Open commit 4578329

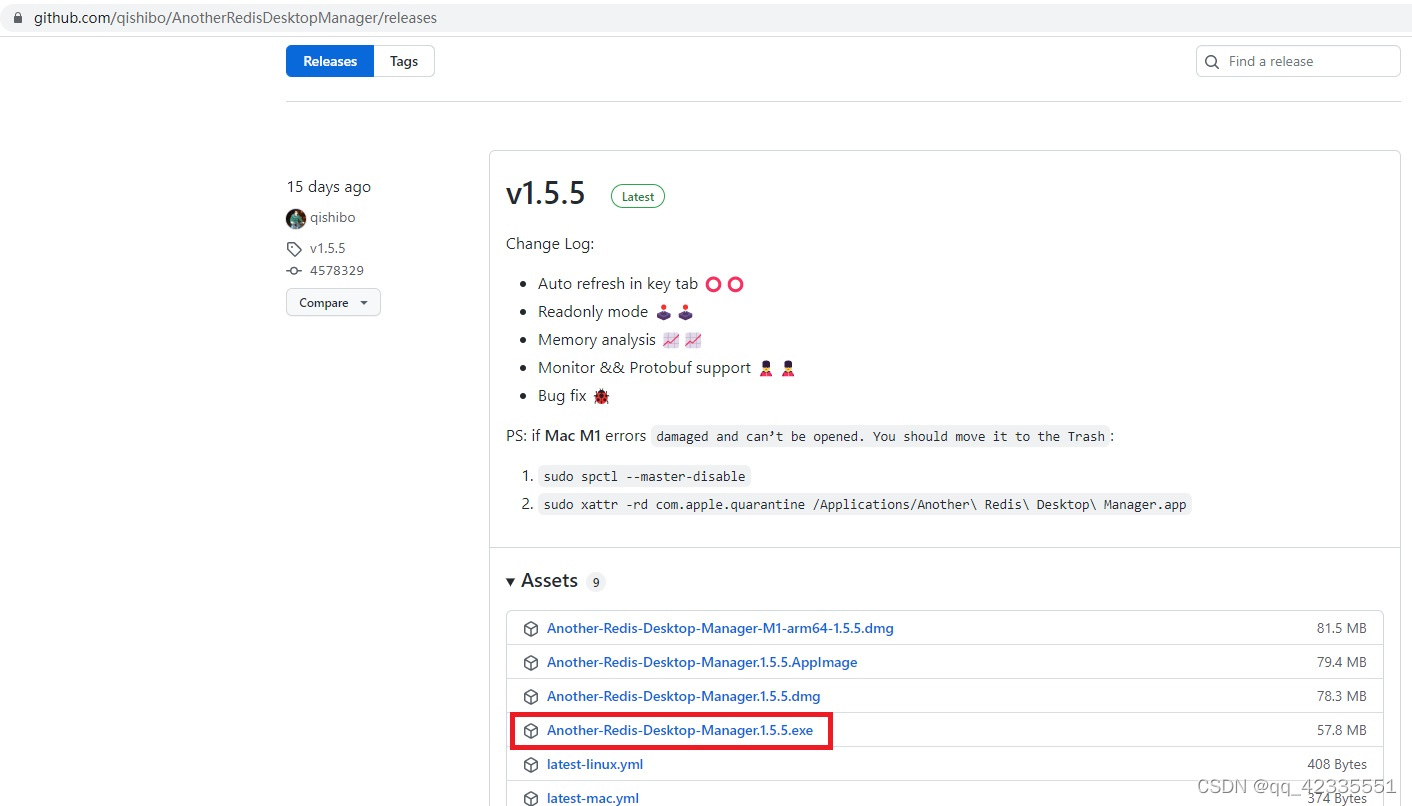click(337, 271)
